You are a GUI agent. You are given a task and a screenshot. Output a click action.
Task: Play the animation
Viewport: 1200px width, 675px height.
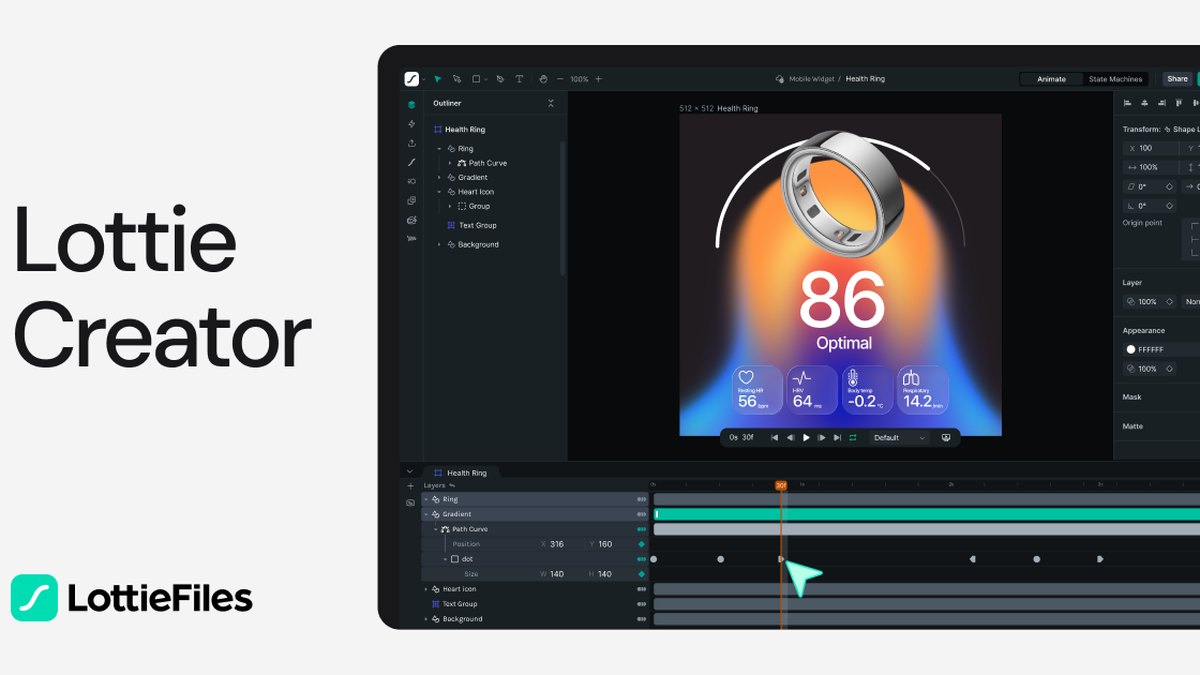point(806,437)
